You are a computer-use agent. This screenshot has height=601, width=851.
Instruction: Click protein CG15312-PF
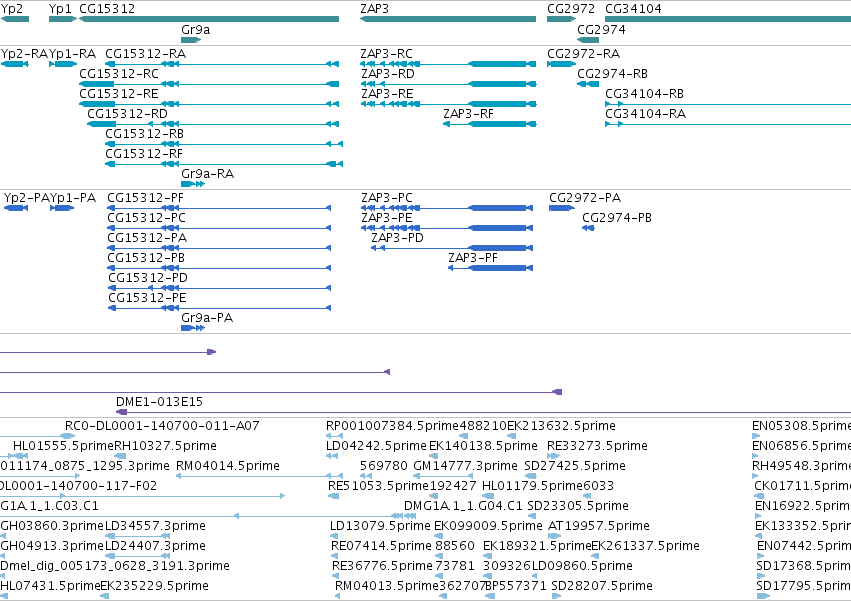point(219,208)
